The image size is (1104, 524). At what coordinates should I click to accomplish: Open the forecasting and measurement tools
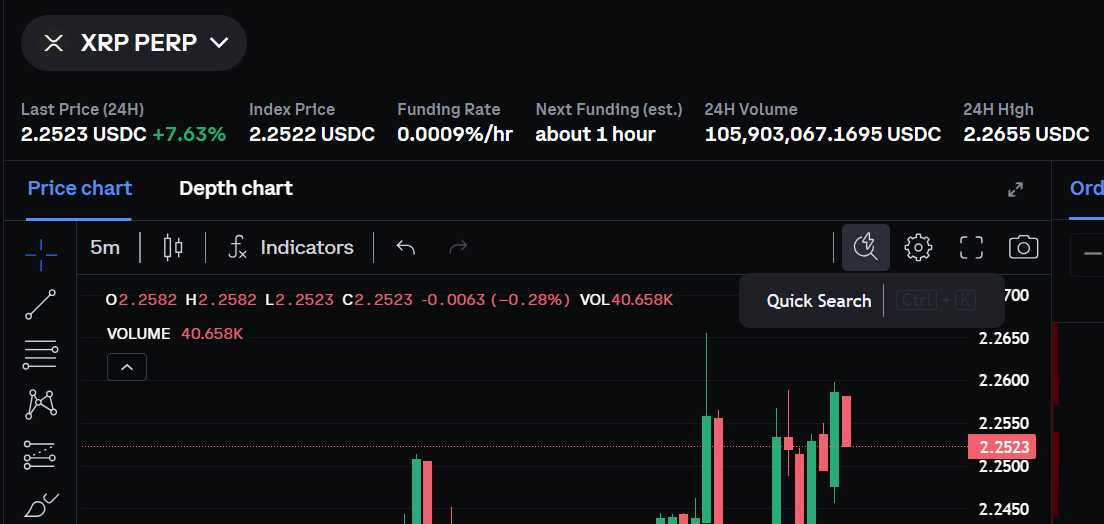[x=41, y=455]
